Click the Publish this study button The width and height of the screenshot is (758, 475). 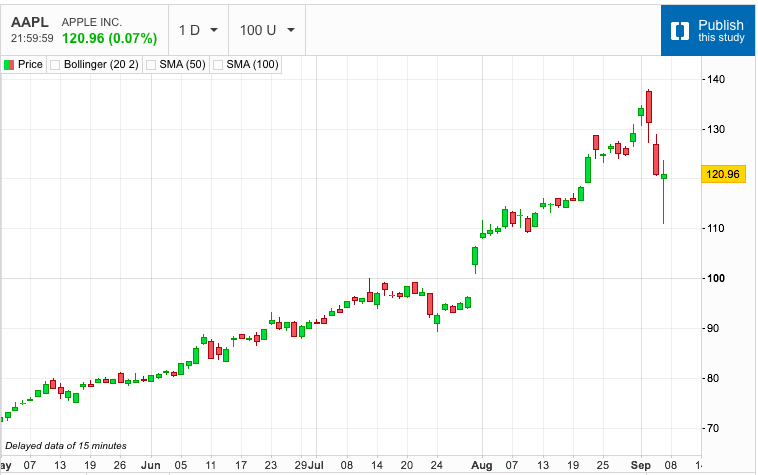point(708,30)
